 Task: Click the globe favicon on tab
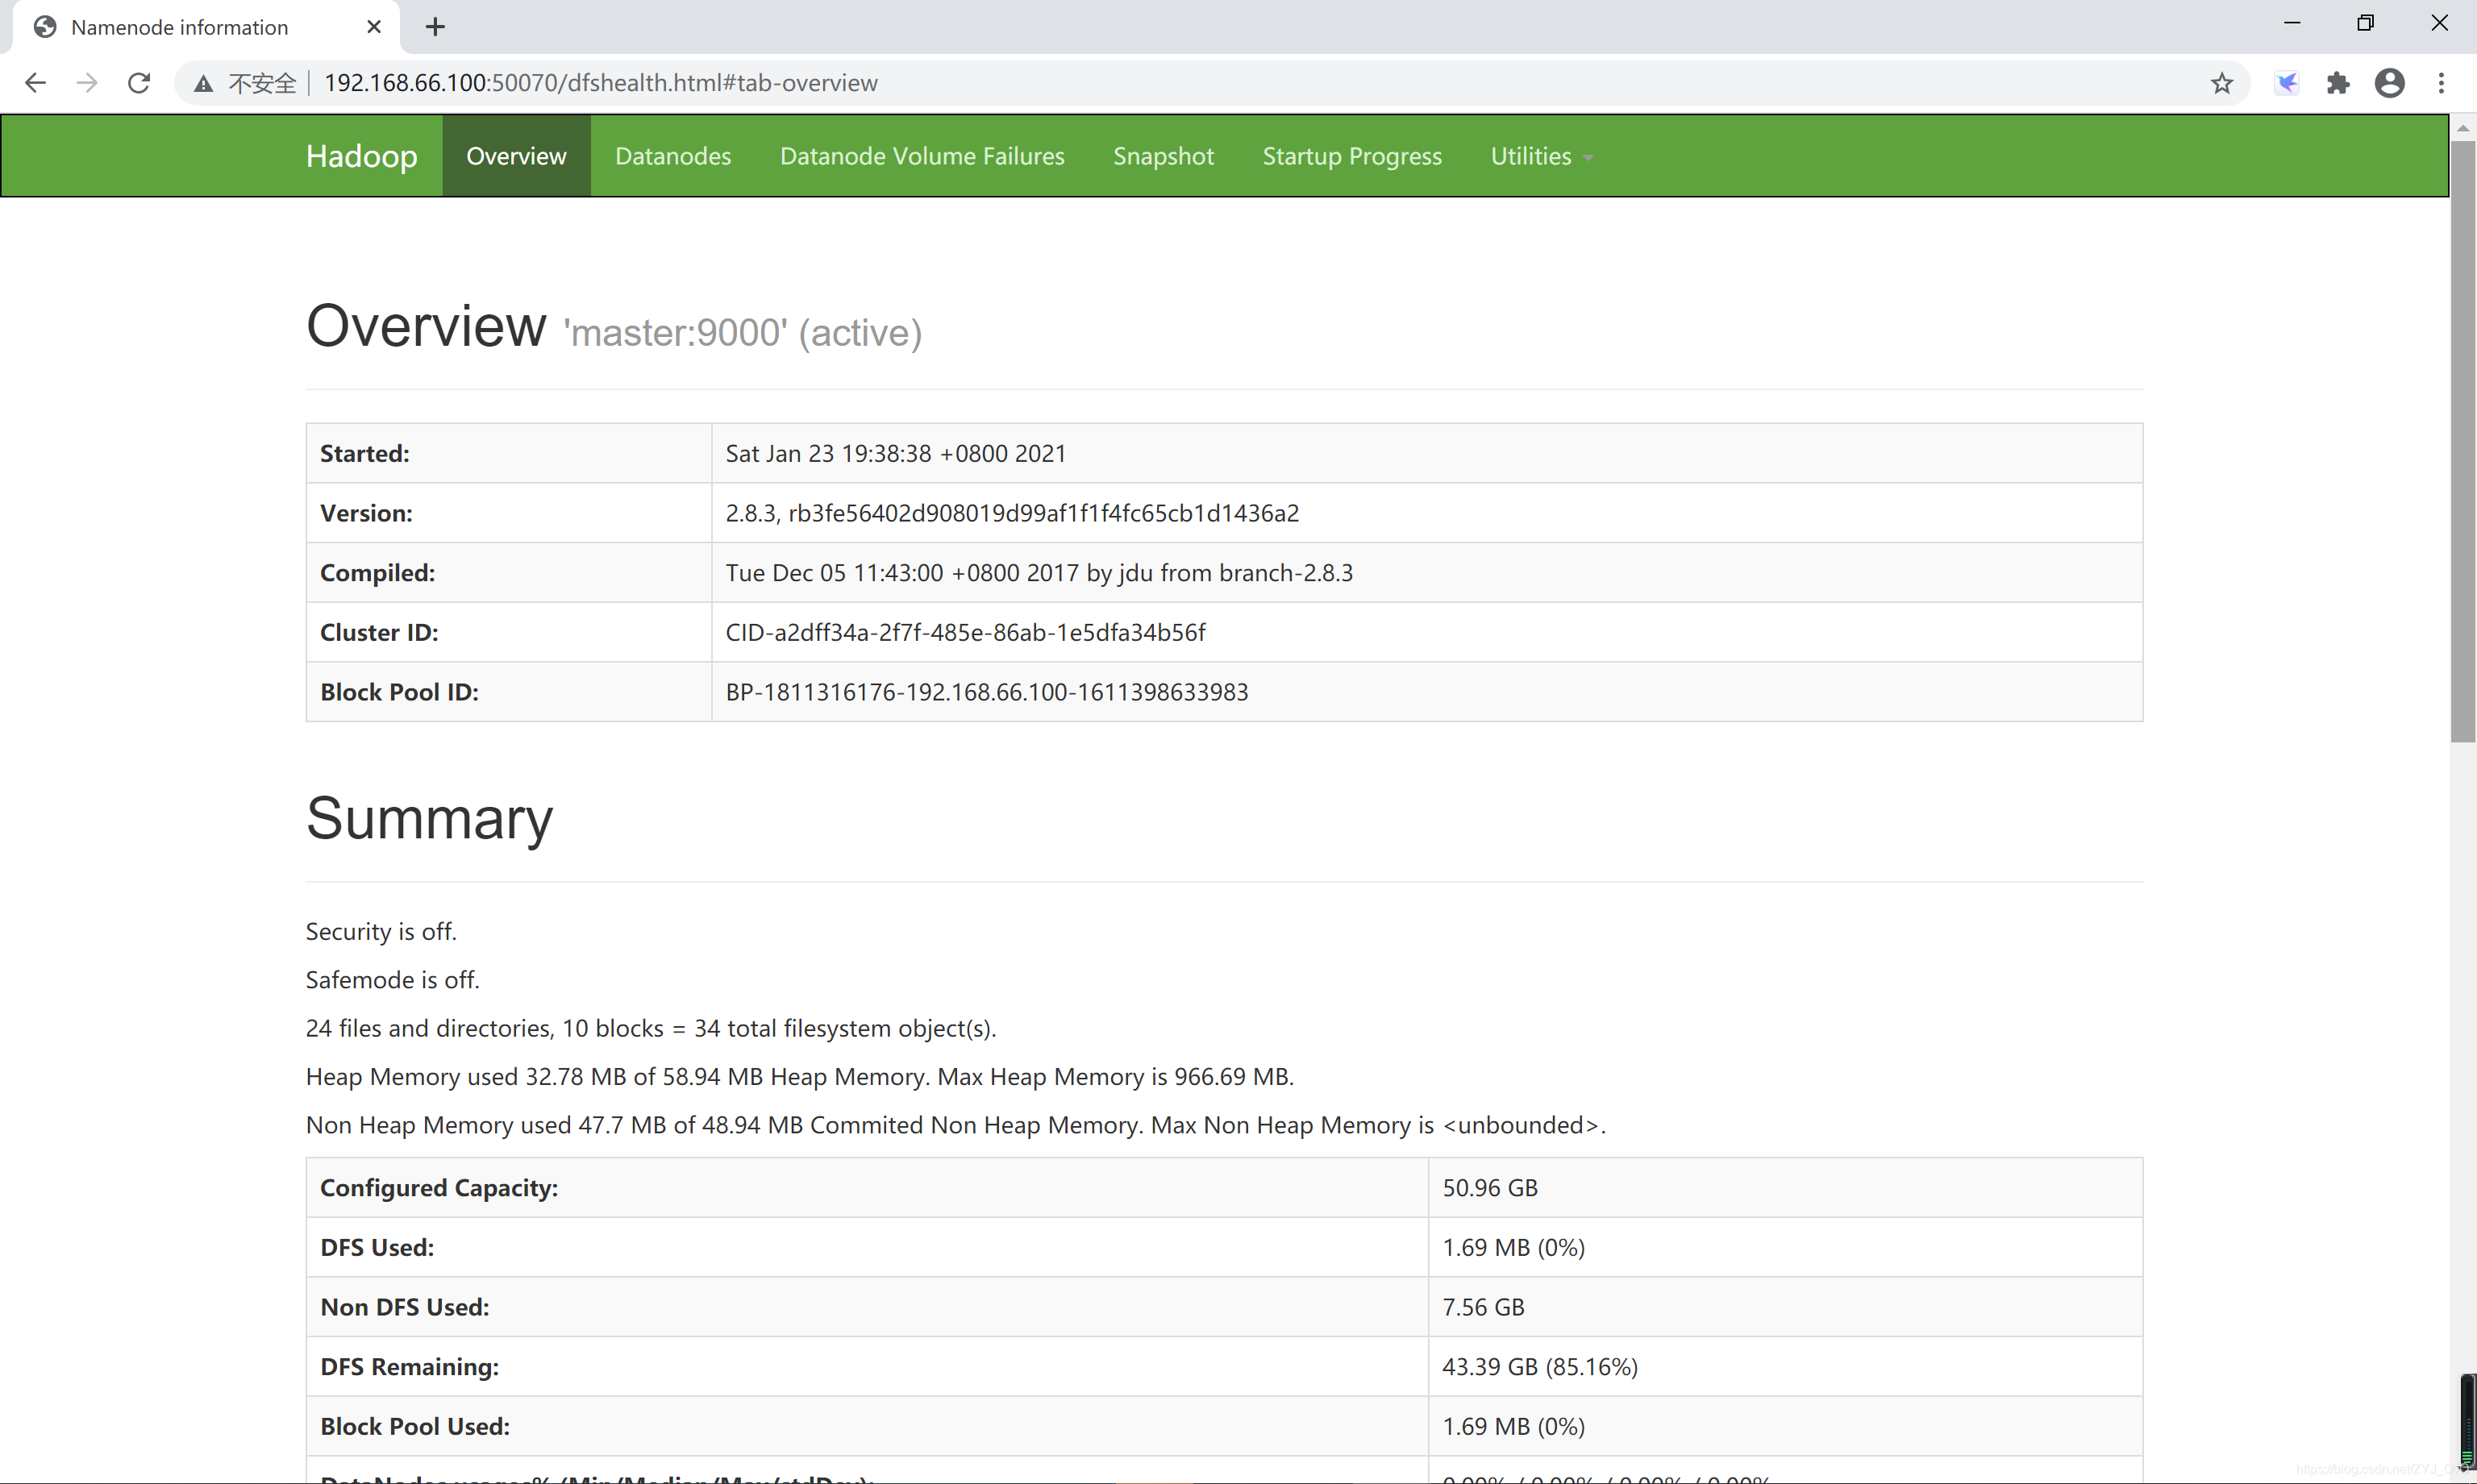point(45,27)
